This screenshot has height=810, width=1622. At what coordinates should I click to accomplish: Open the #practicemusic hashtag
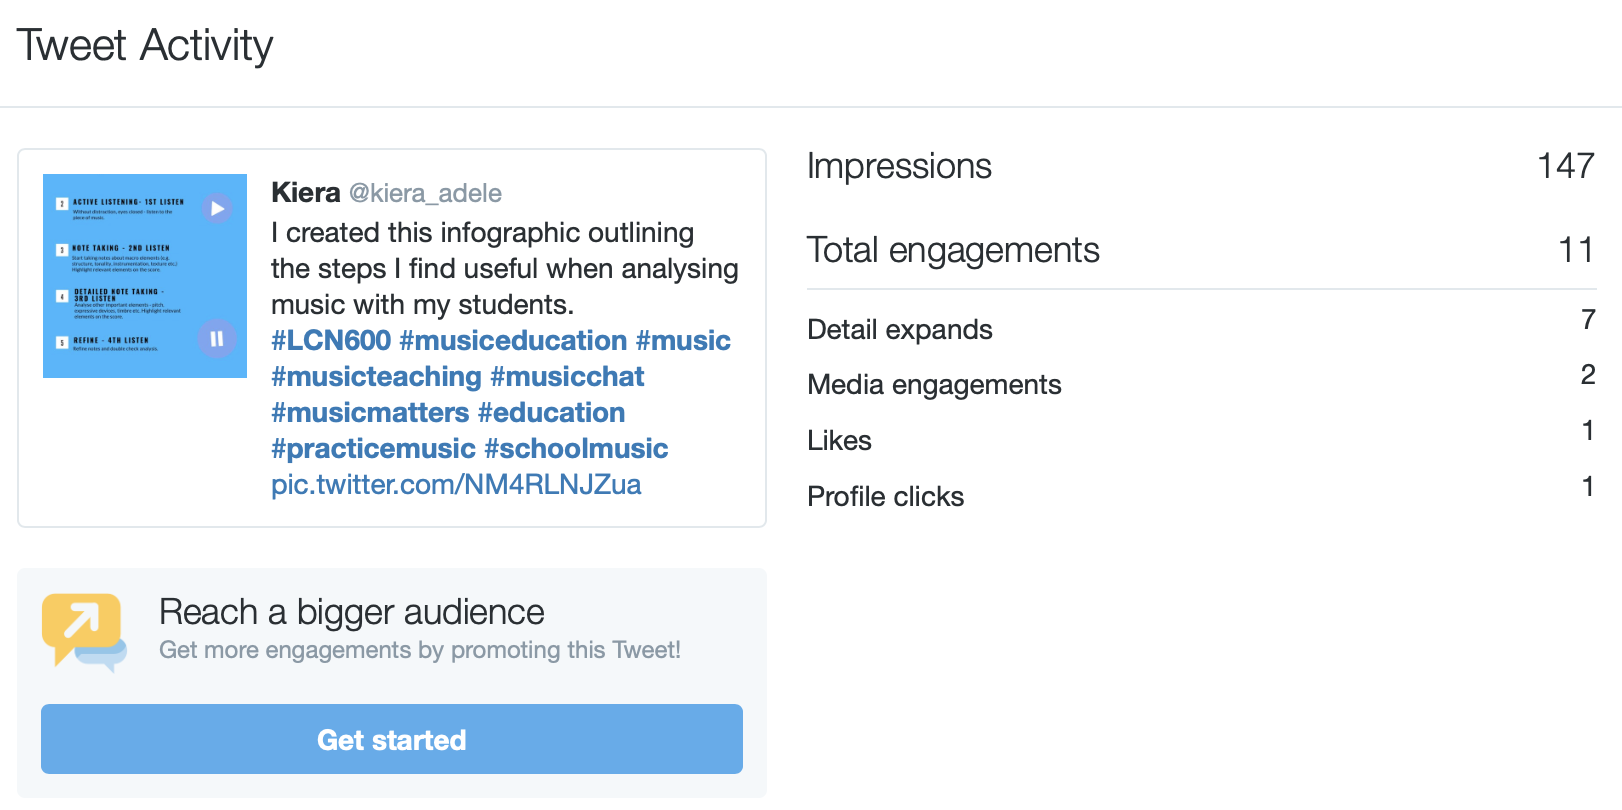(x=373, y=449)
